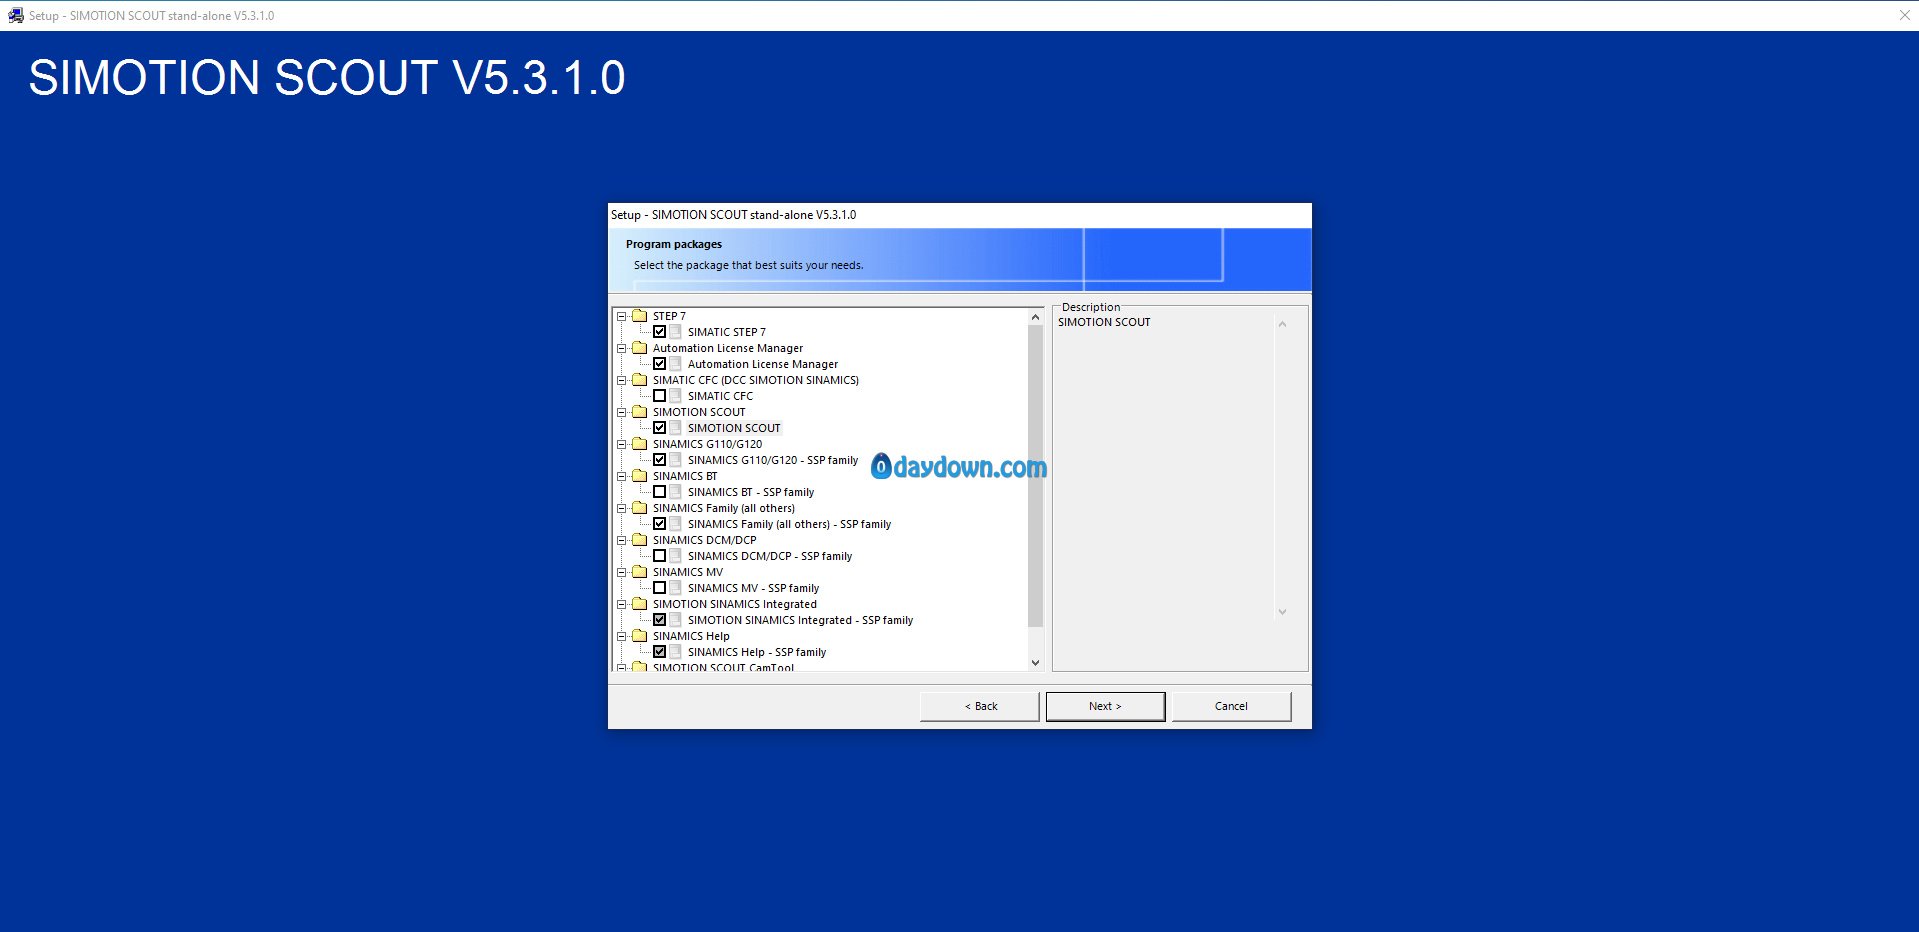Click the SIMATIC CFC (DCC SIMOTION SINAMICS) folder icon
The width and height of the screenshot is (1919, 932).
pos(640,380)
